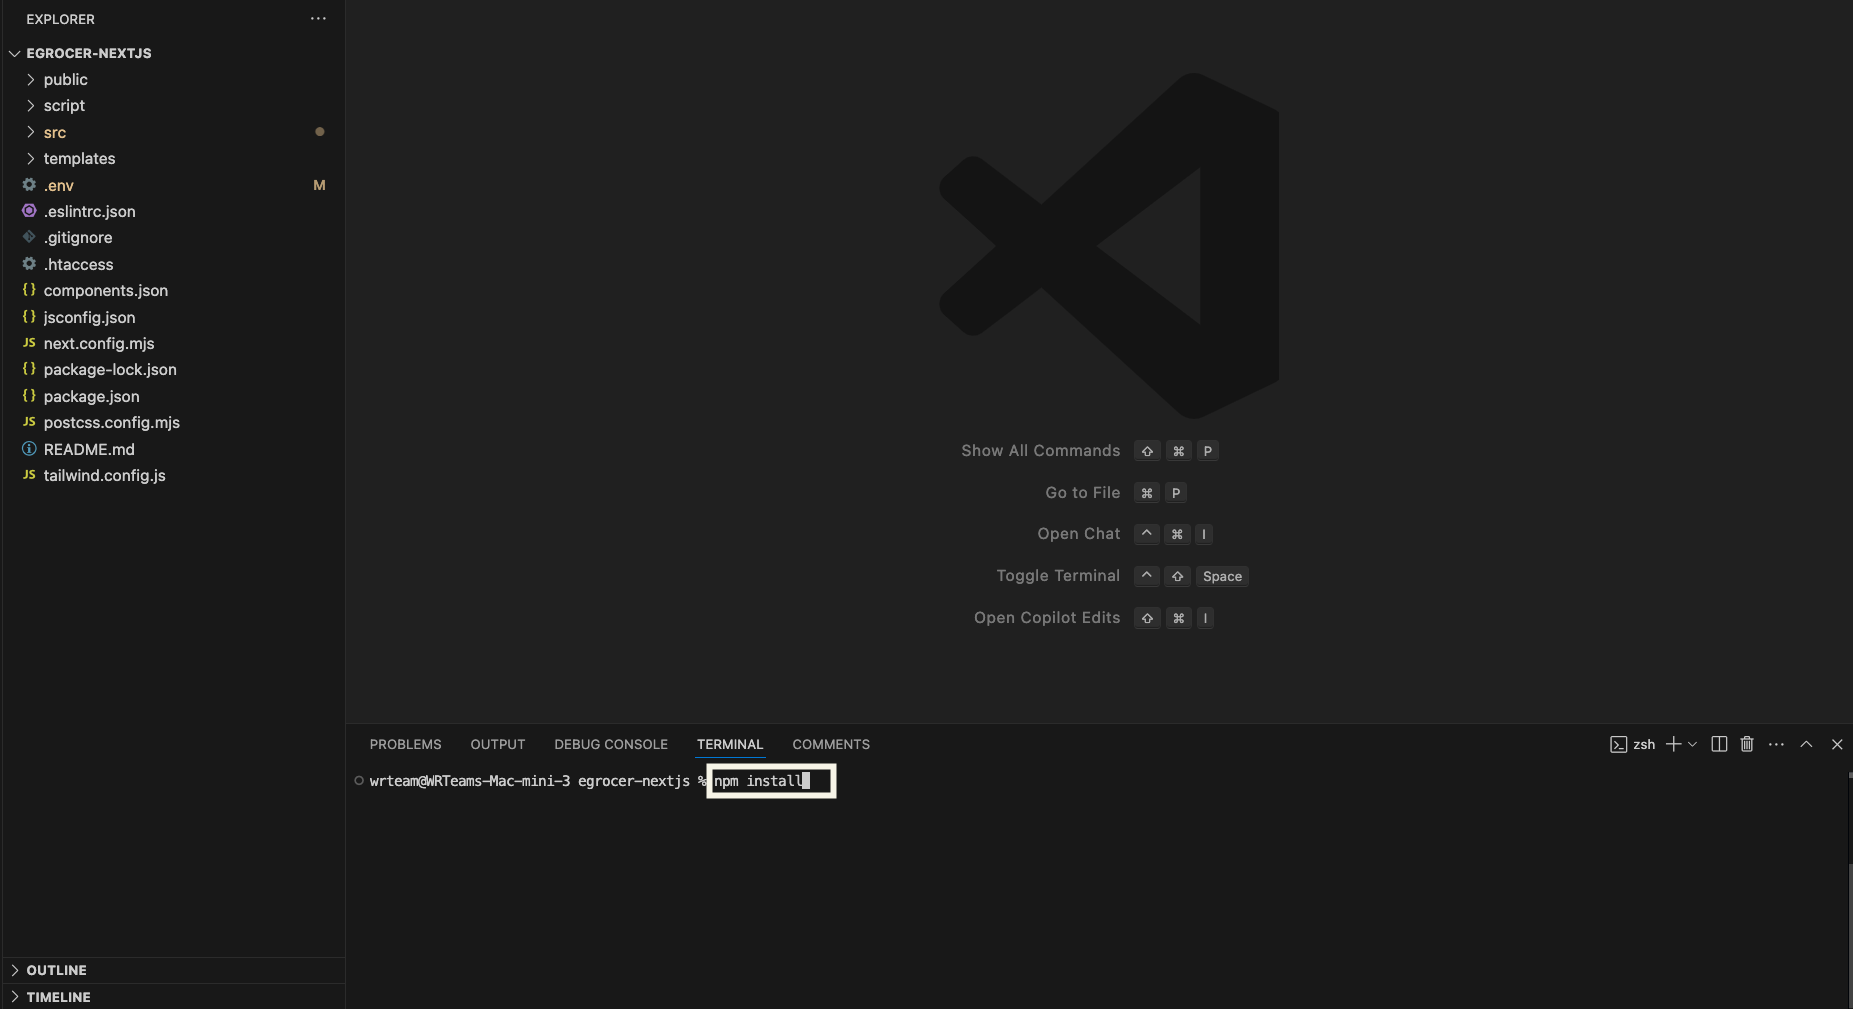Switch to the PROBLEMS tab
1853x1009 pixels.
405,744
